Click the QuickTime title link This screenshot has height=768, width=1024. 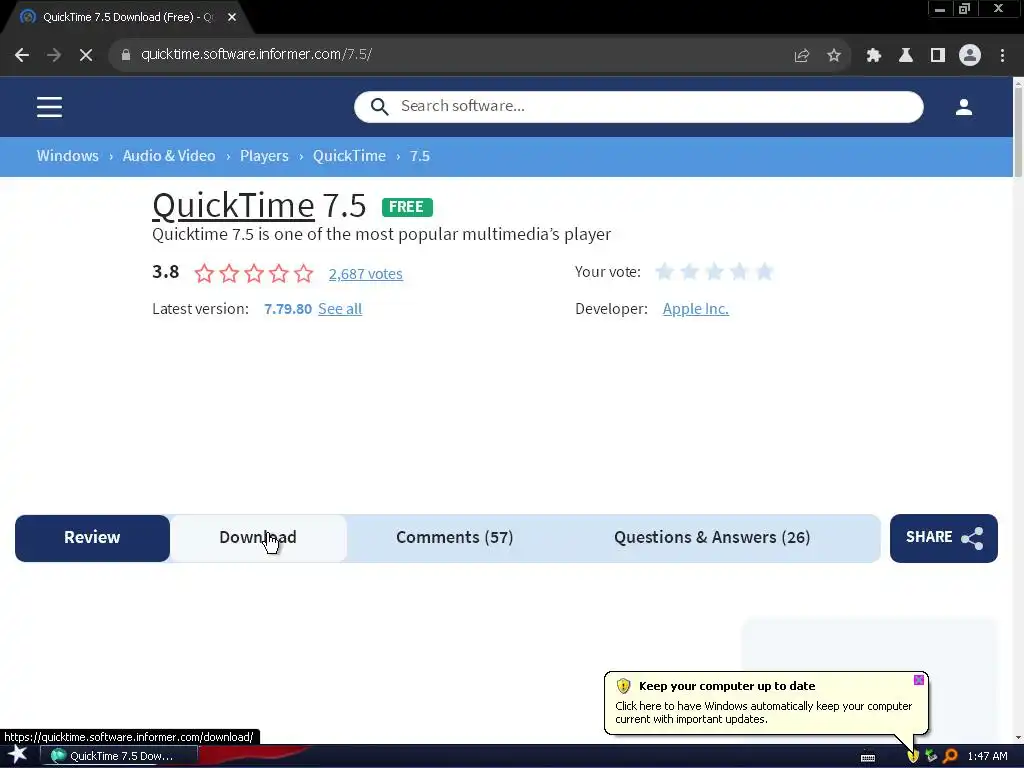click(x=233, y=206)
